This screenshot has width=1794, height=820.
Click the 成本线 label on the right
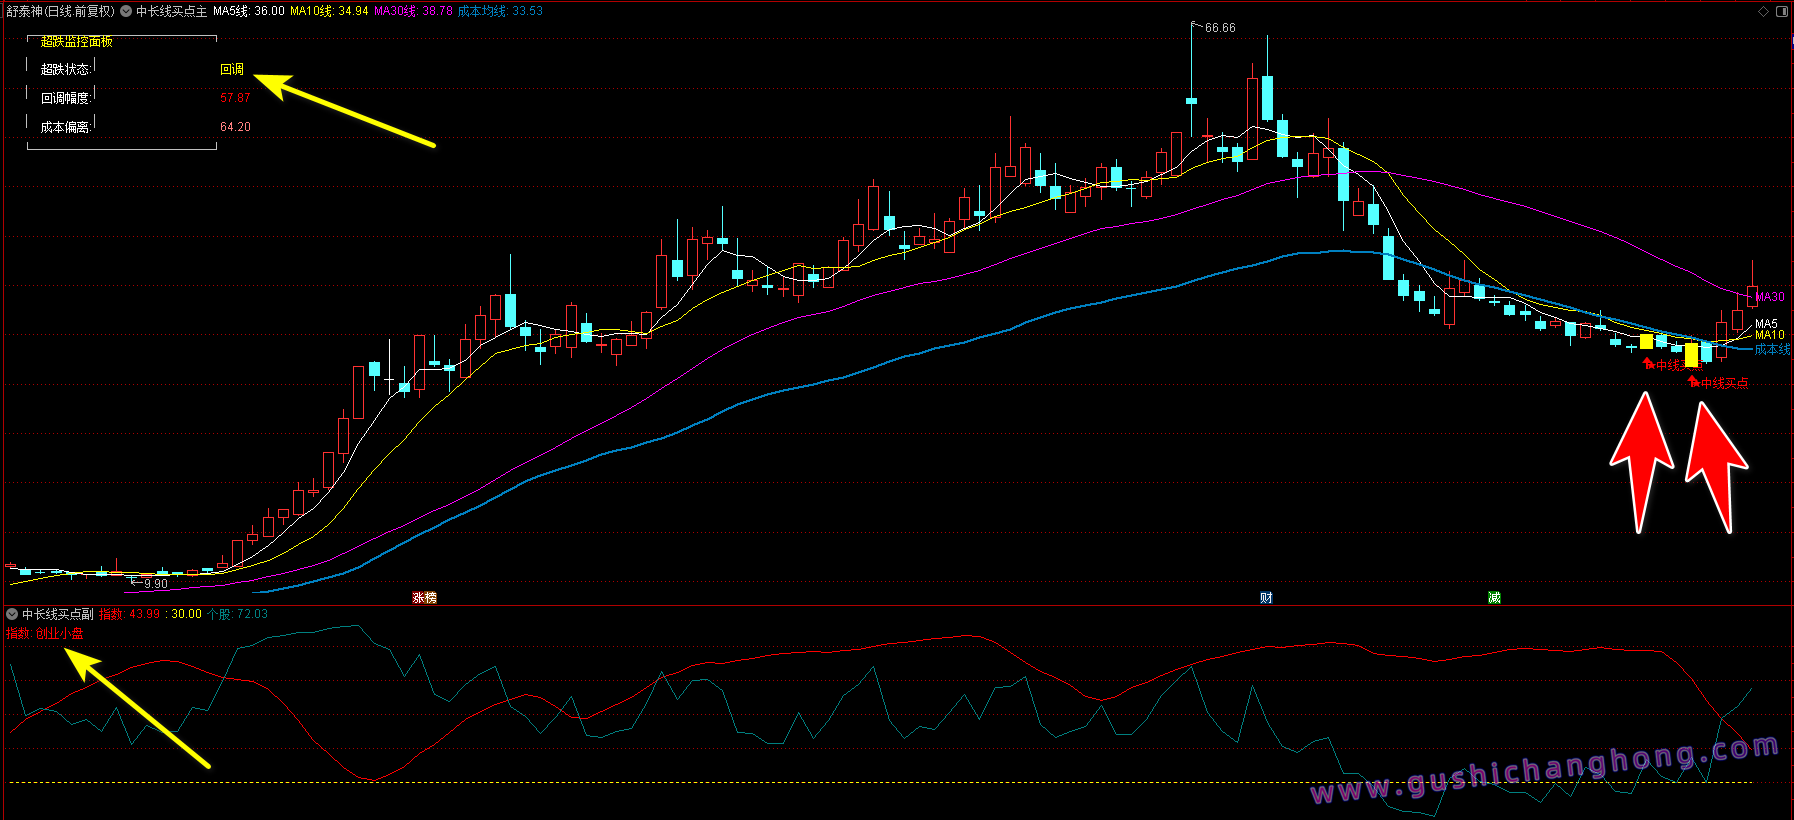tap(1771, 349)
